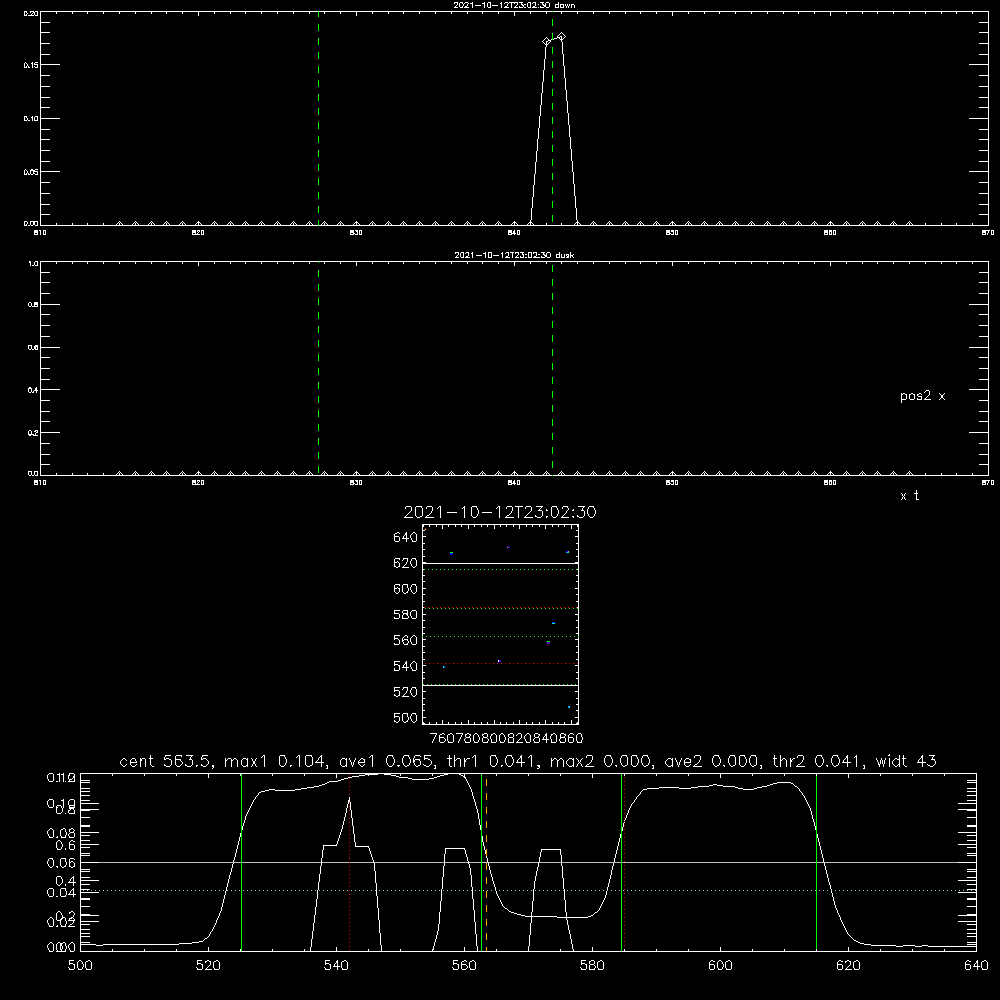Click the right diamond marker on dawn peak
Screen dimensions: 1000x1000
(x=561, y=37)
